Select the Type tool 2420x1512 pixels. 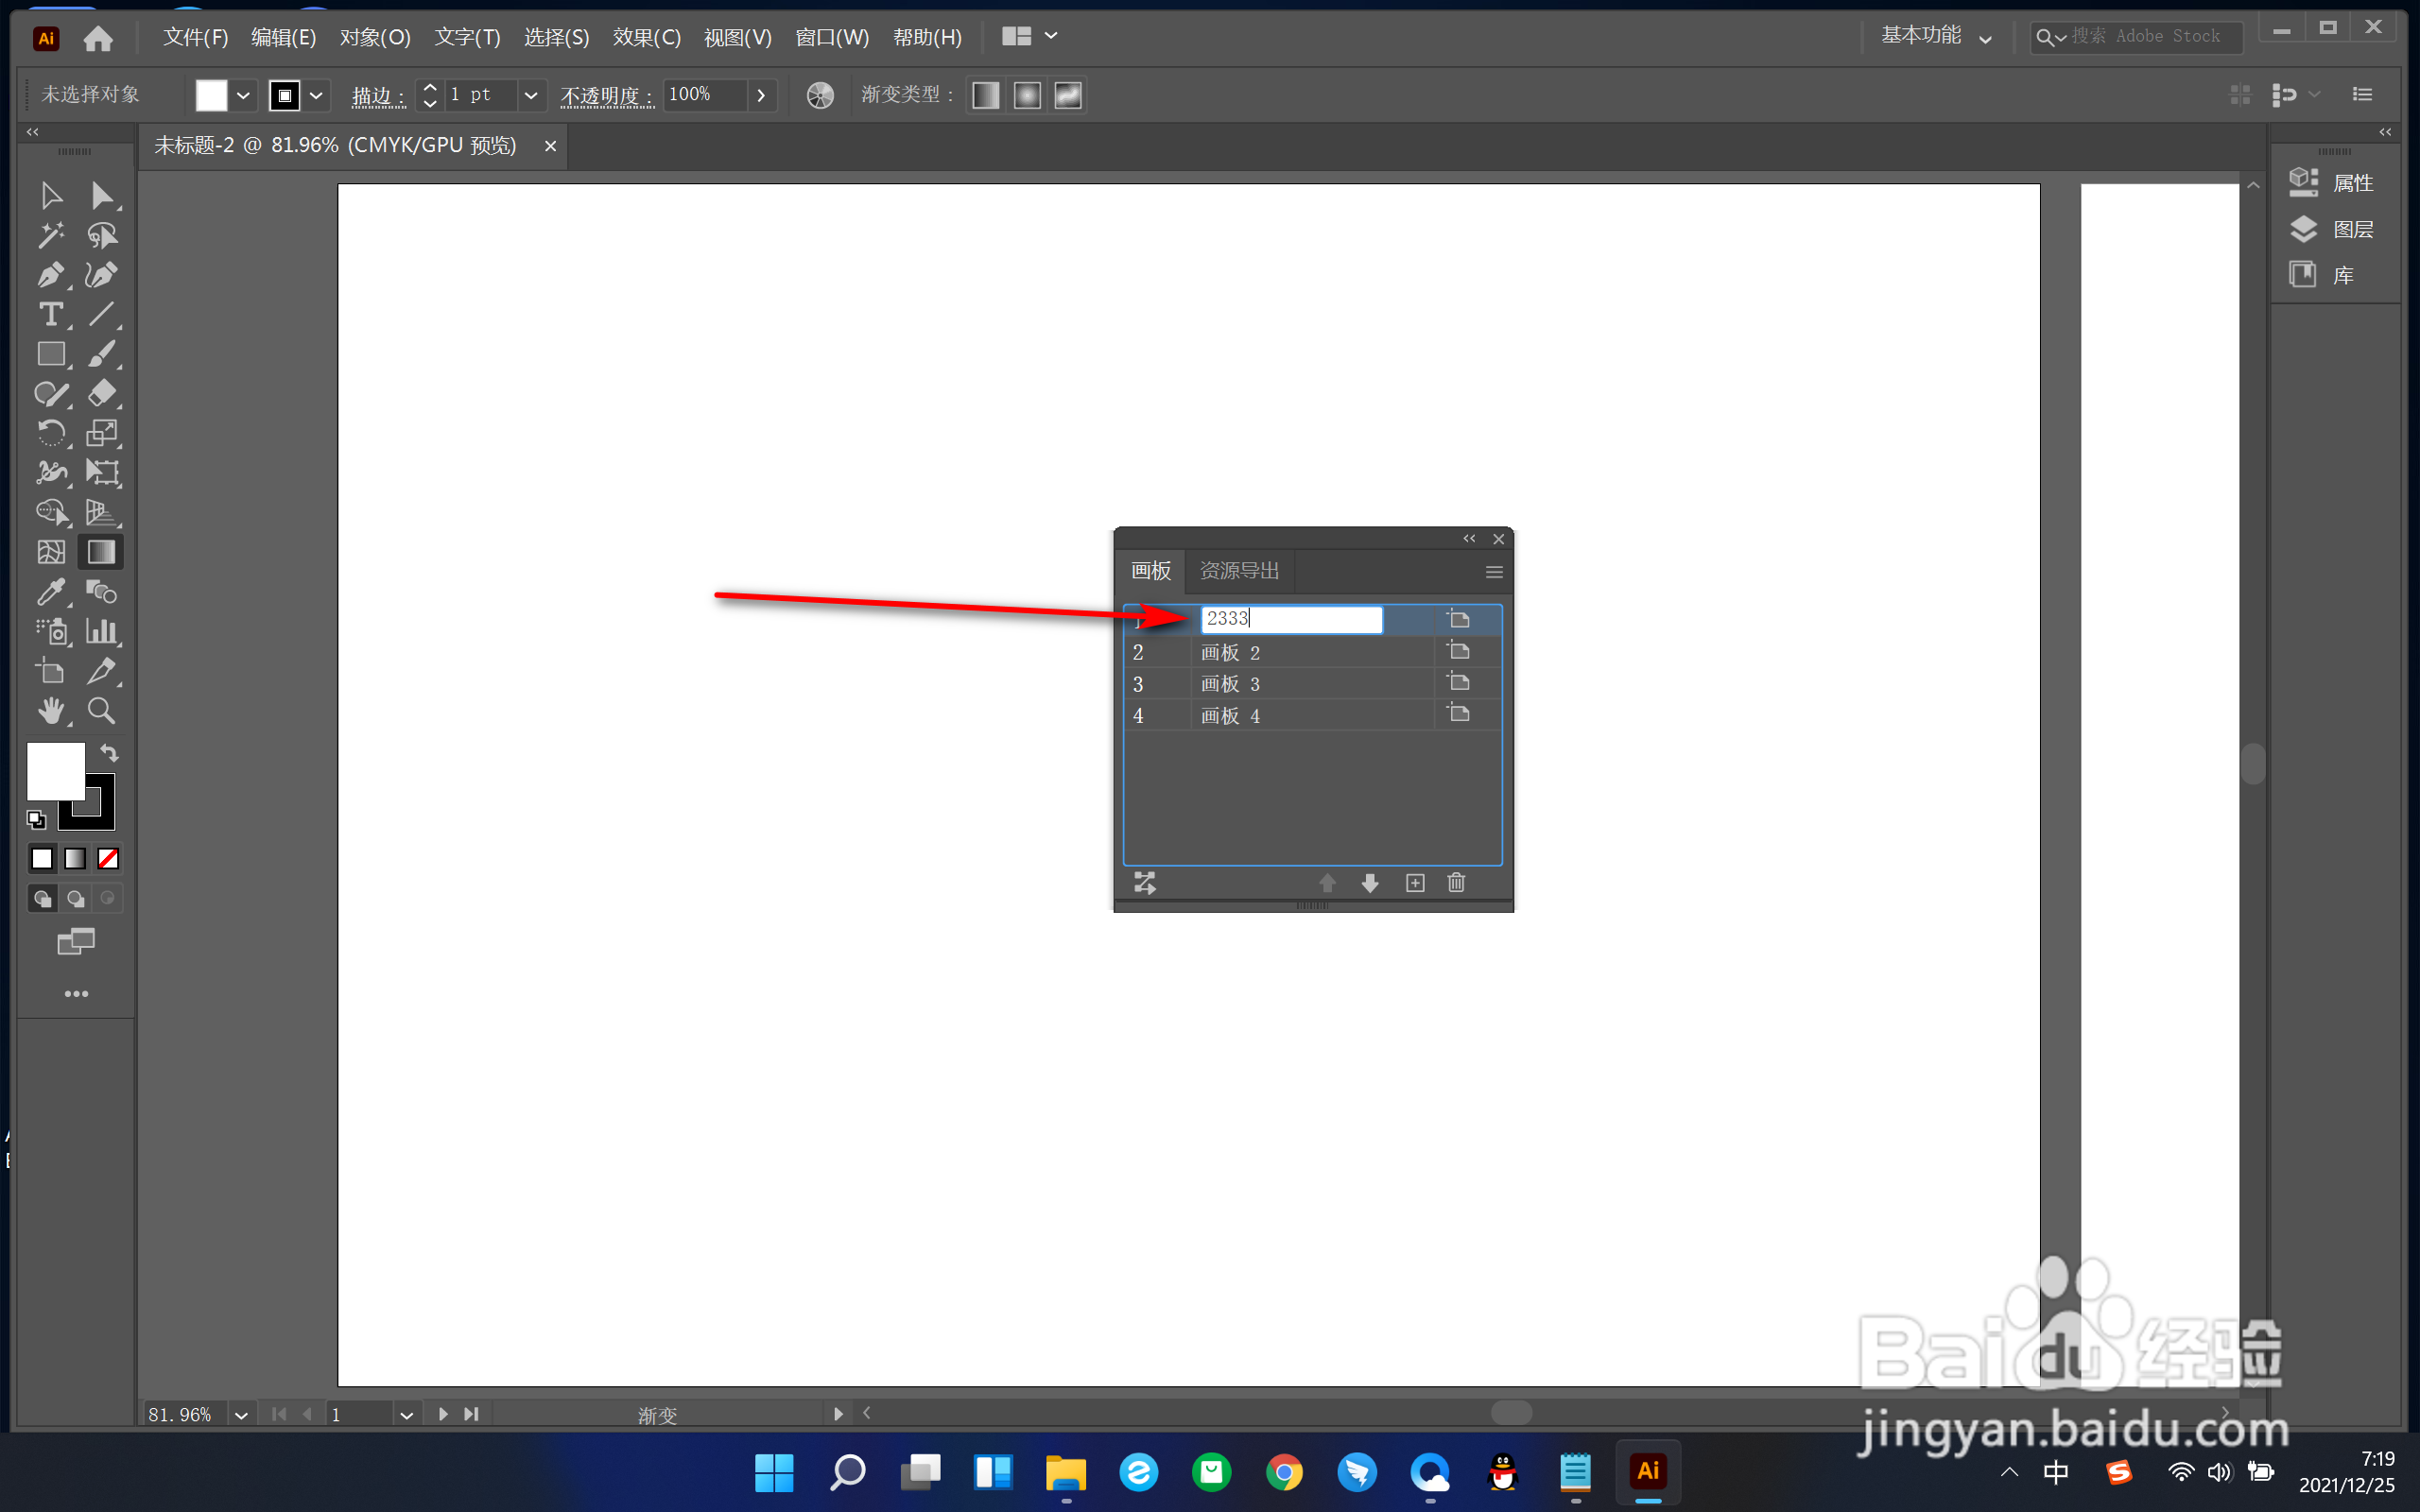point(50,315)
